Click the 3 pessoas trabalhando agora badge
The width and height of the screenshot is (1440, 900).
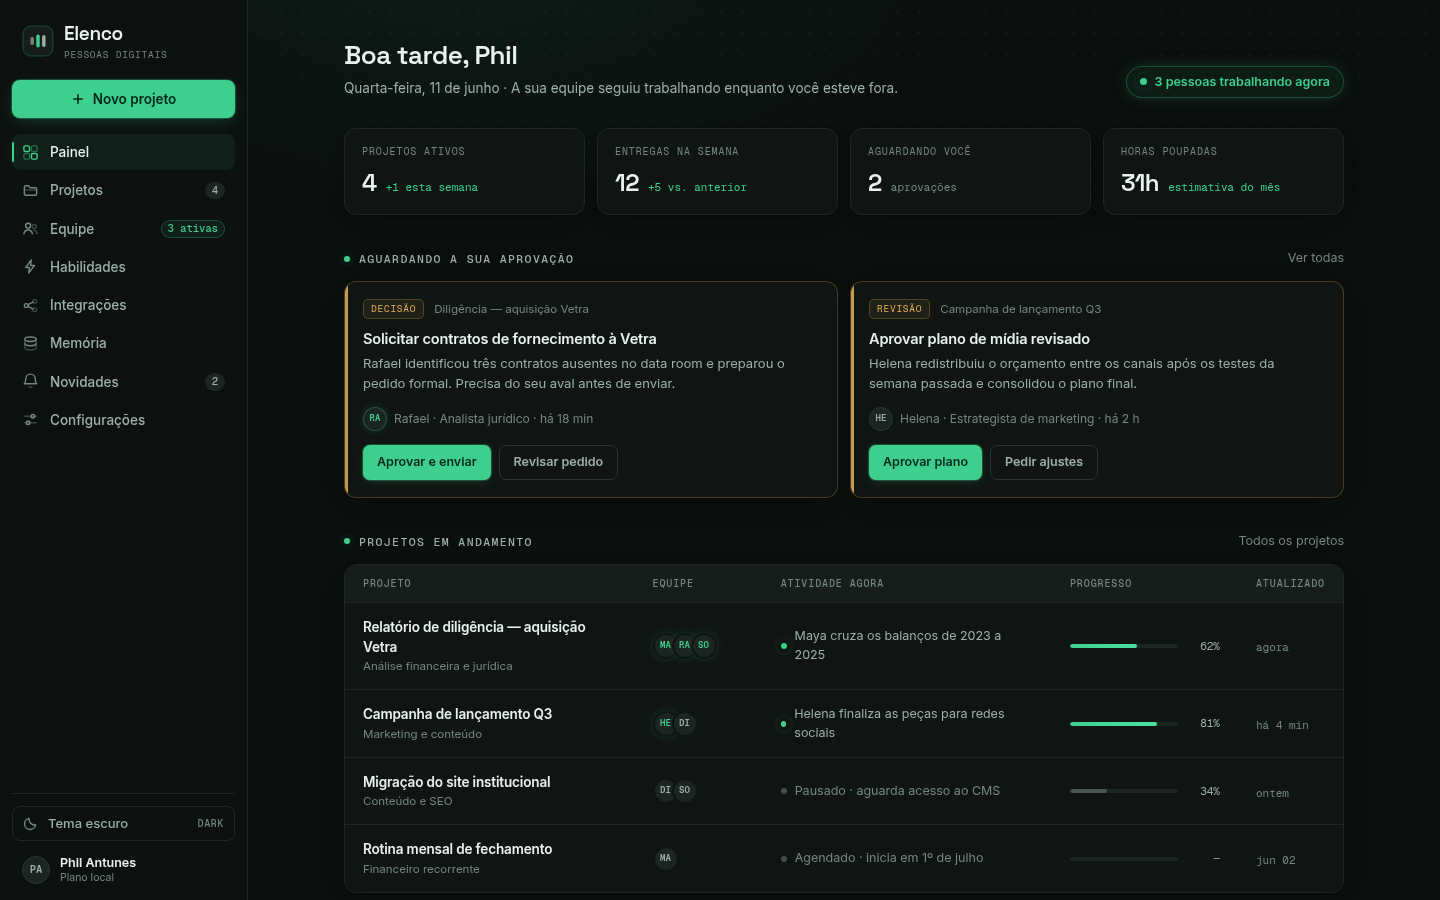point(1234,82)
